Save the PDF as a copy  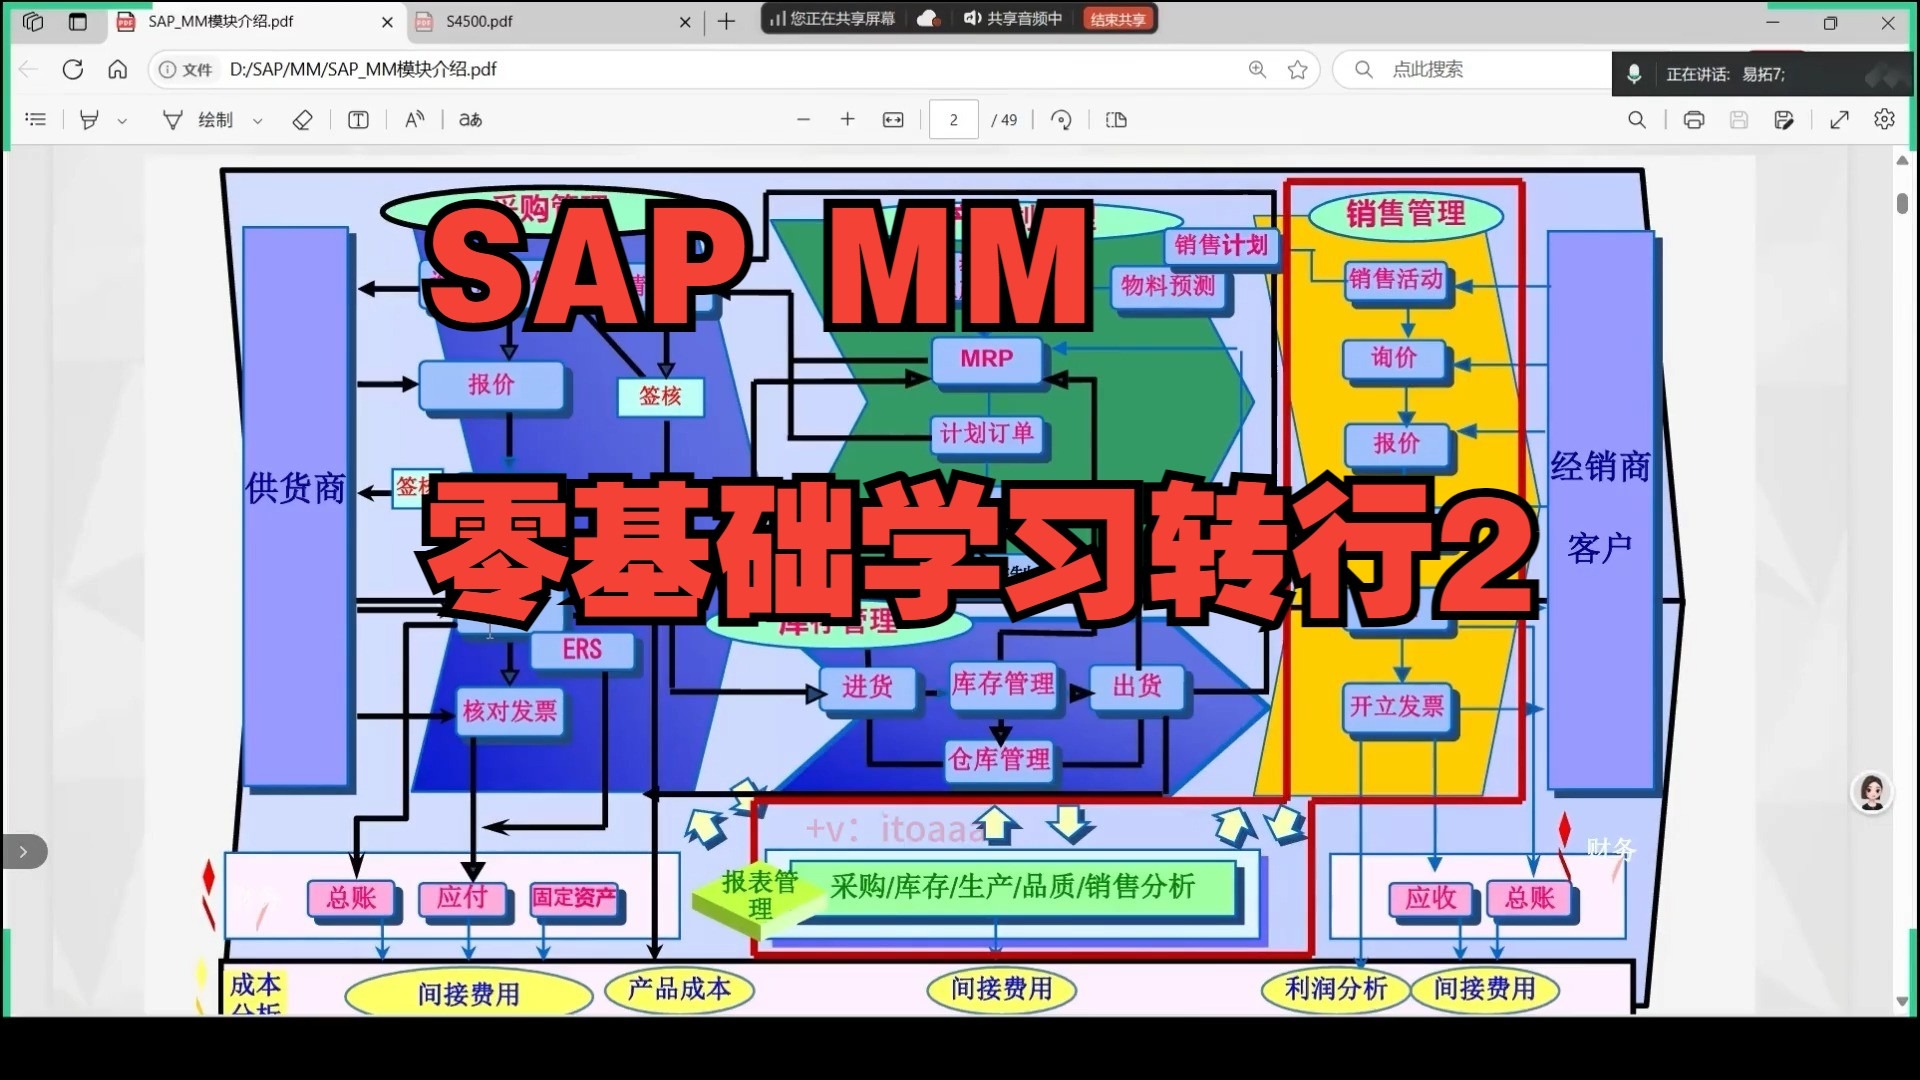1784,120
